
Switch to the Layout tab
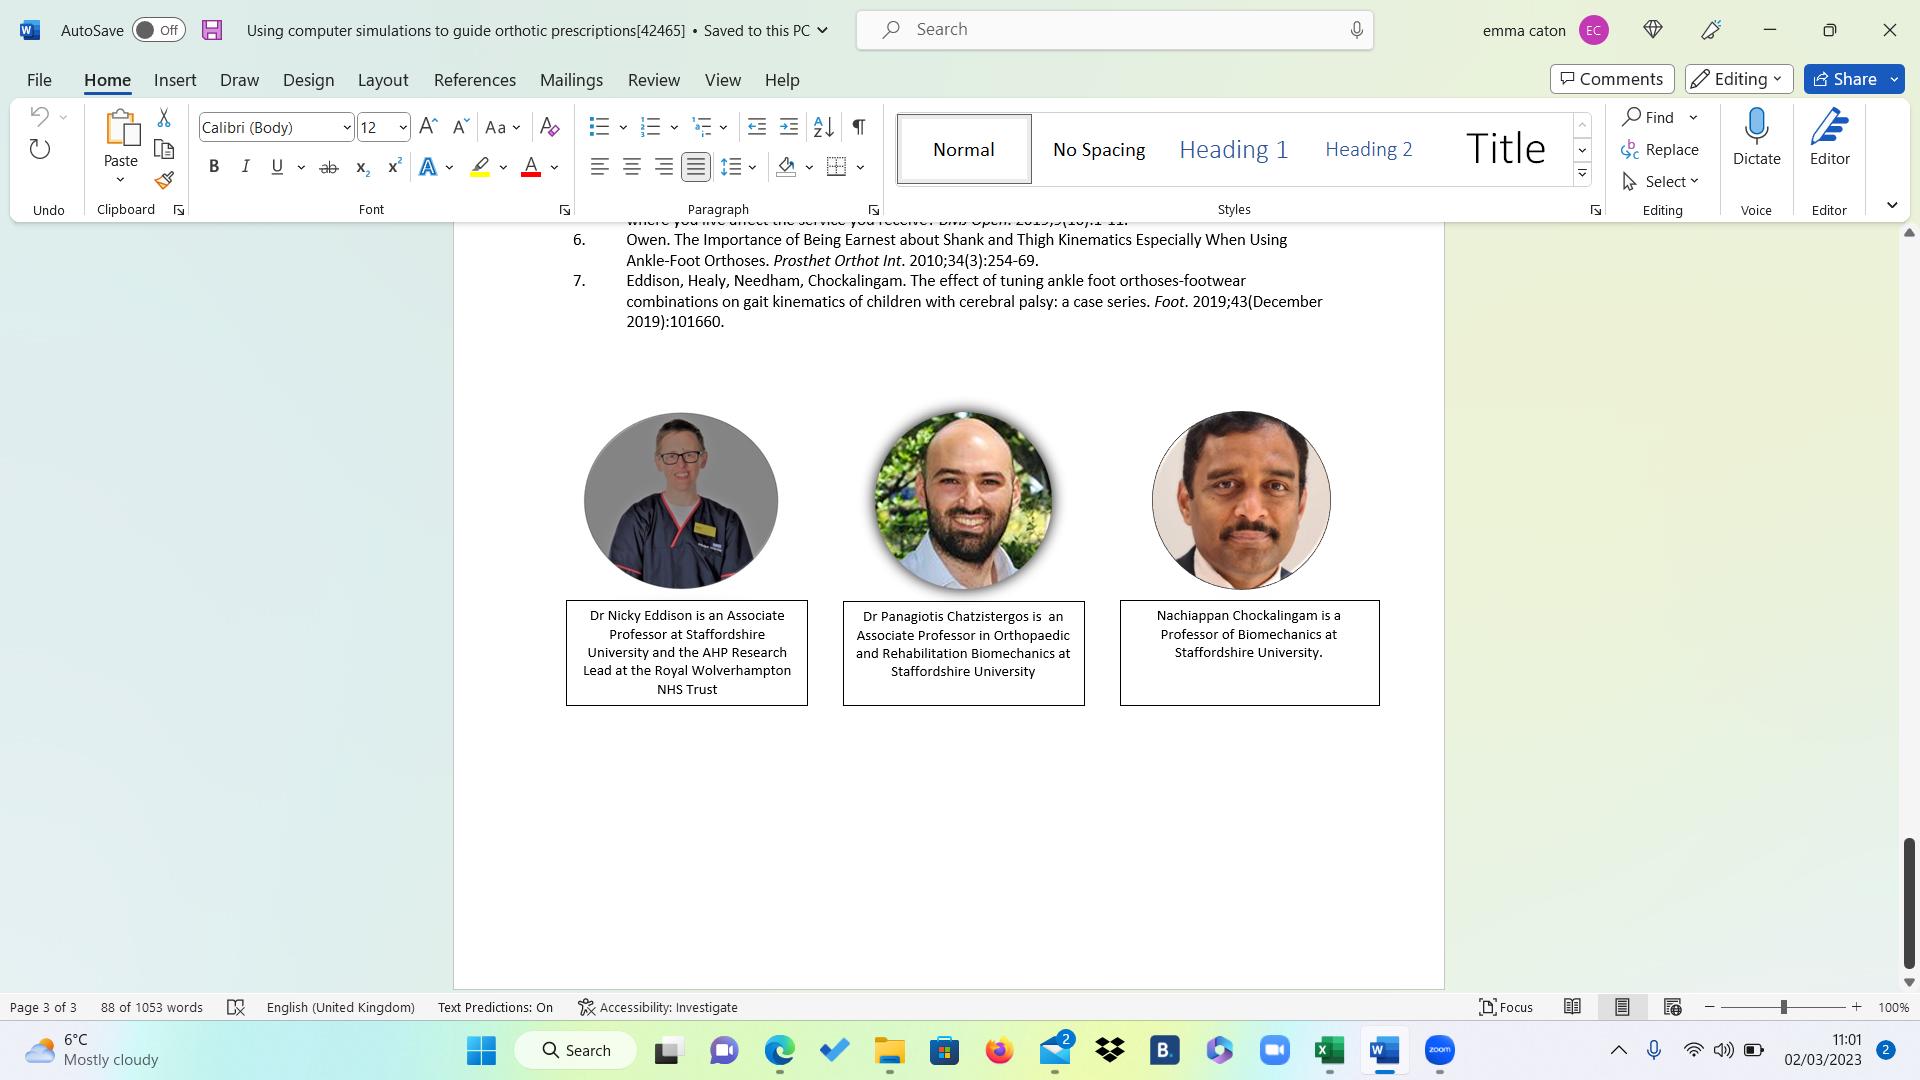(x=382, y=80)
